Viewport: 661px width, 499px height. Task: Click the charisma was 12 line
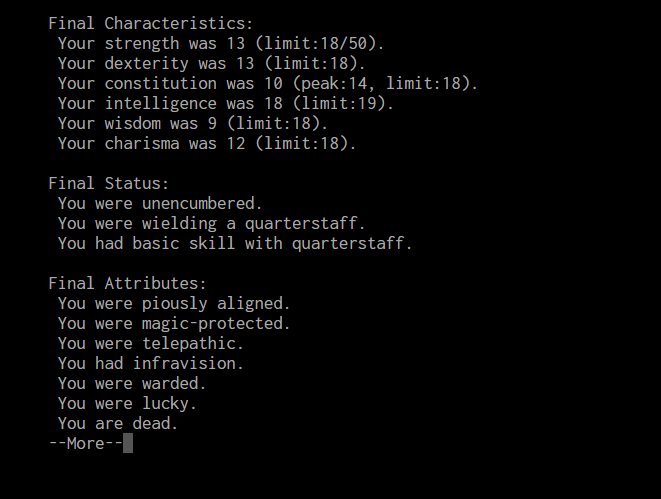(207, 143)
